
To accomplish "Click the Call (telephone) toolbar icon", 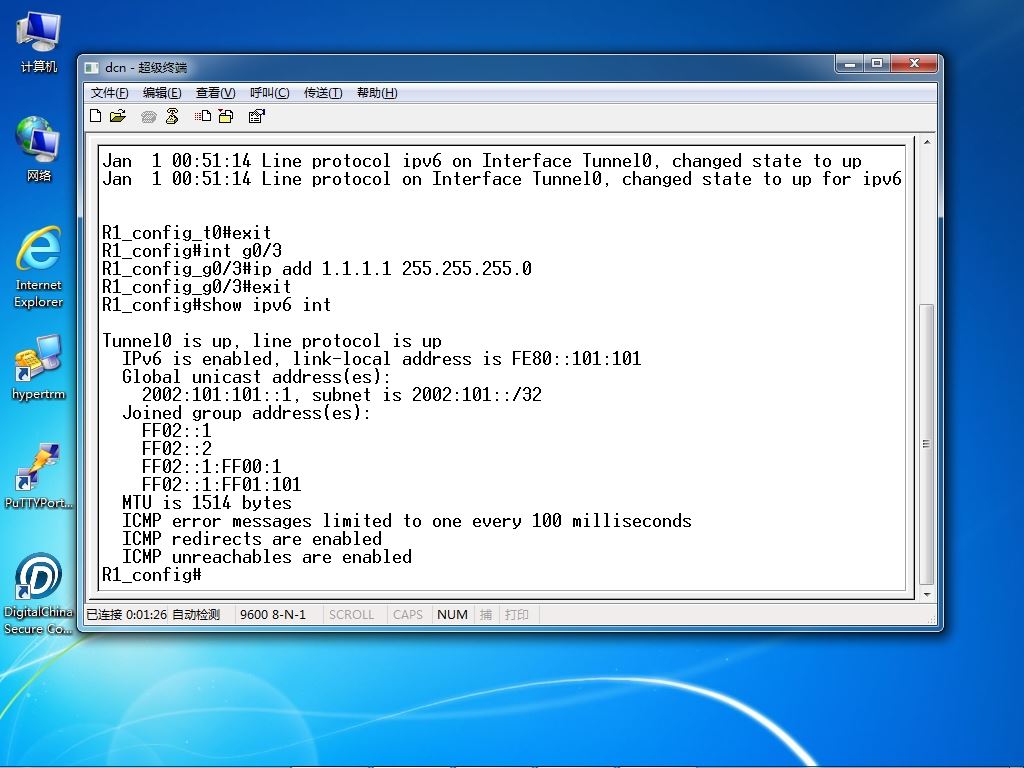I will pos(149,117).
